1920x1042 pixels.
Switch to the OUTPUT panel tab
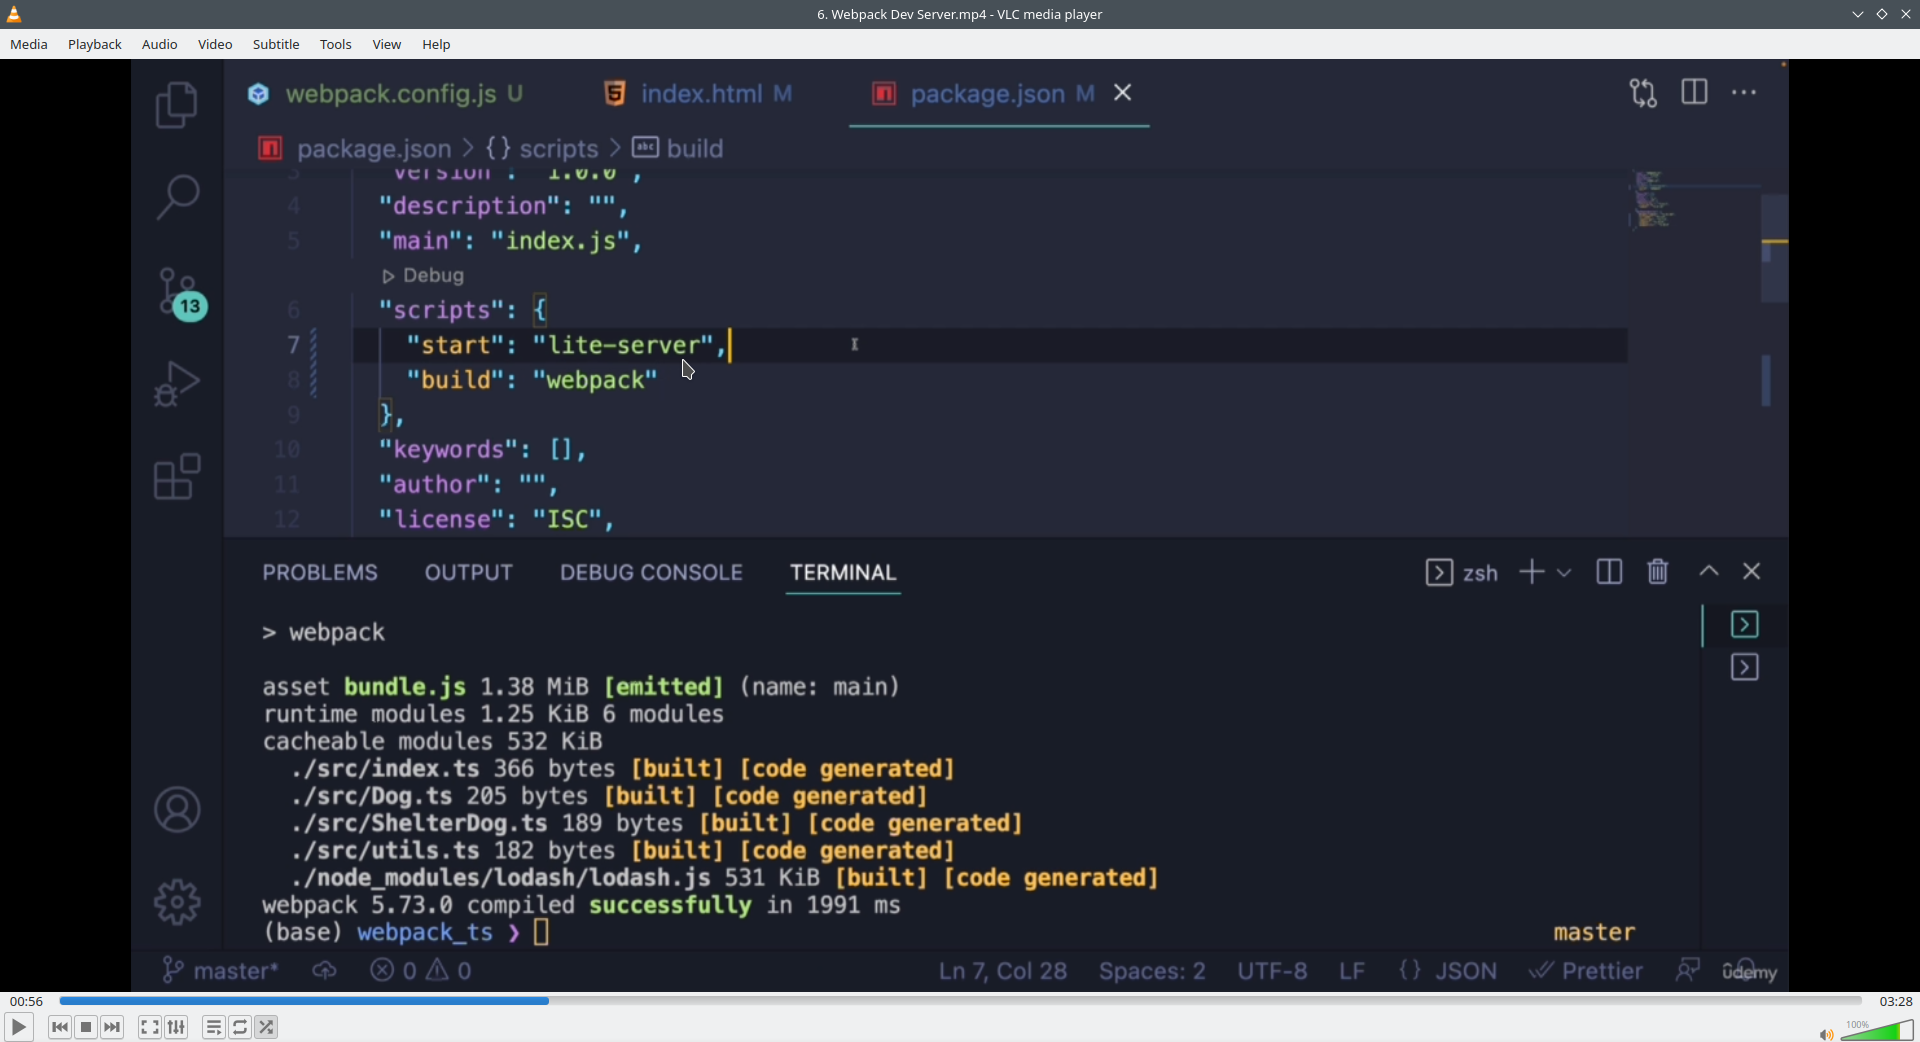(469, 572)
